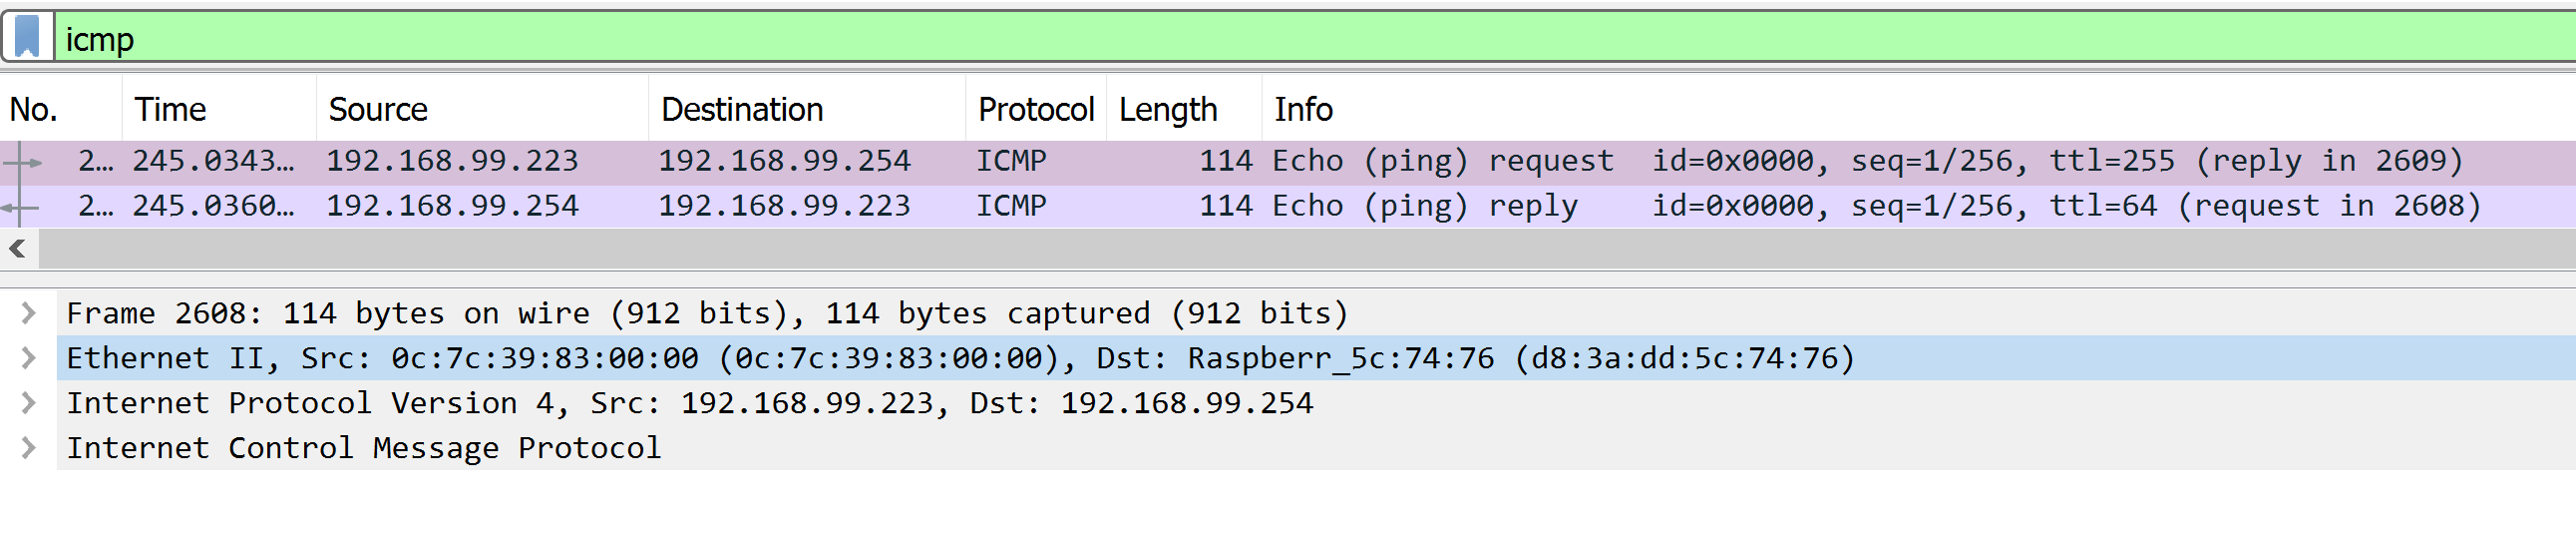The width and height of the screenshot is (2576, 539).
Task: Select the Echo ping request packet row
Action: pos(1288,161)
